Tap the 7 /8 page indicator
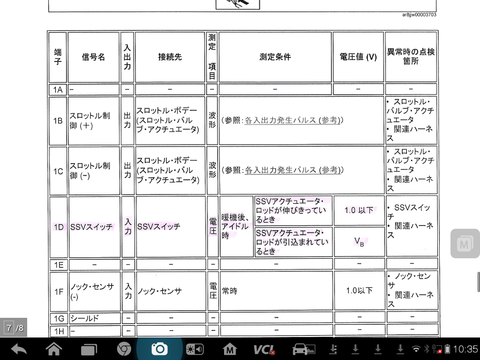 (x=14, y=327)
